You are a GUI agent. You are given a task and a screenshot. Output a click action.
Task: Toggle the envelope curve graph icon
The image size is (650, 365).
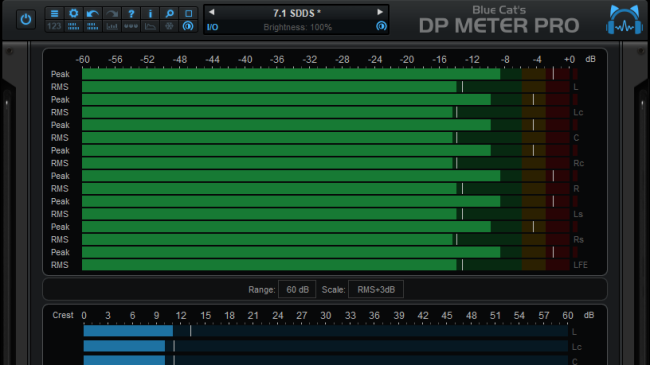point(150,26)
